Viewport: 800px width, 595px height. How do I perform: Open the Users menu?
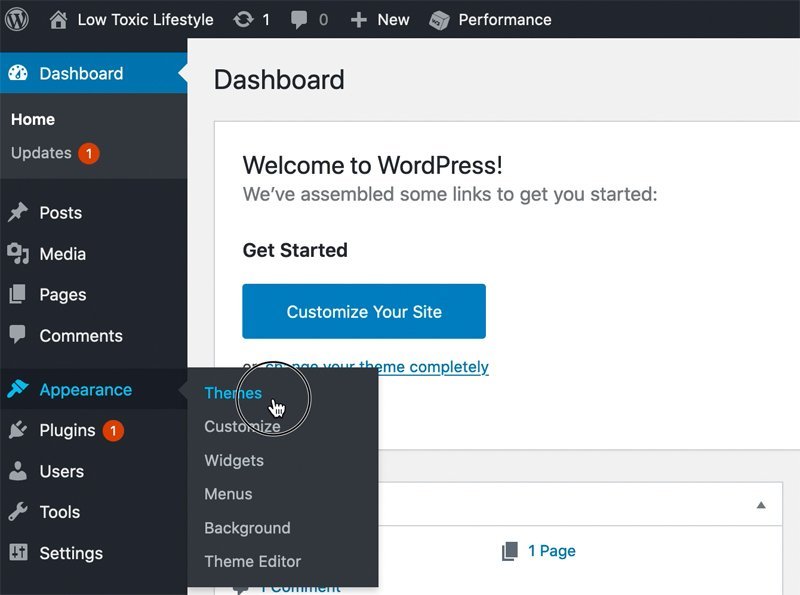click(x=94, y=471)
